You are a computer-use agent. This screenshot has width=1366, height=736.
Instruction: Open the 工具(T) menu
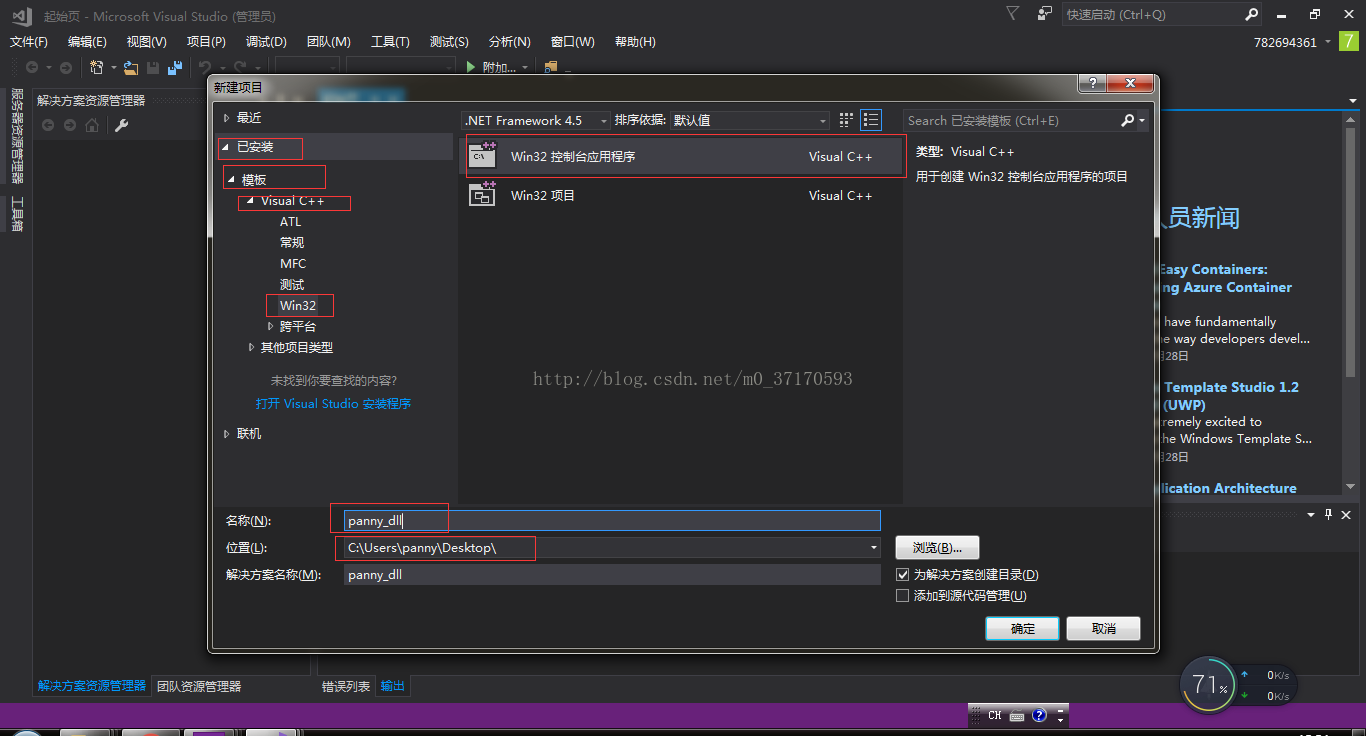point(390,42)
